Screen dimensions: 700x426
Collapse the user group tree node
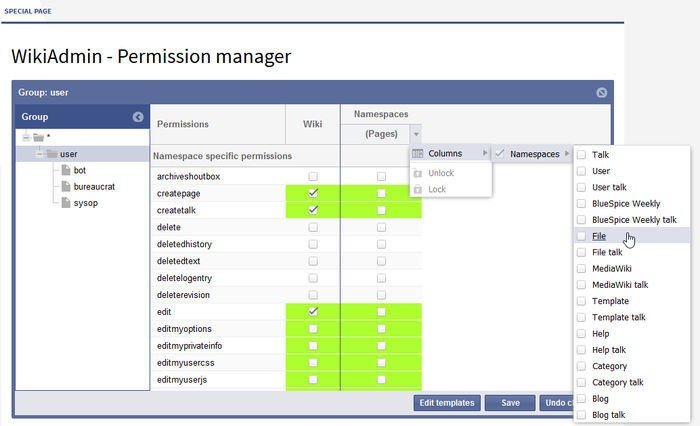[x=39, y=154]
